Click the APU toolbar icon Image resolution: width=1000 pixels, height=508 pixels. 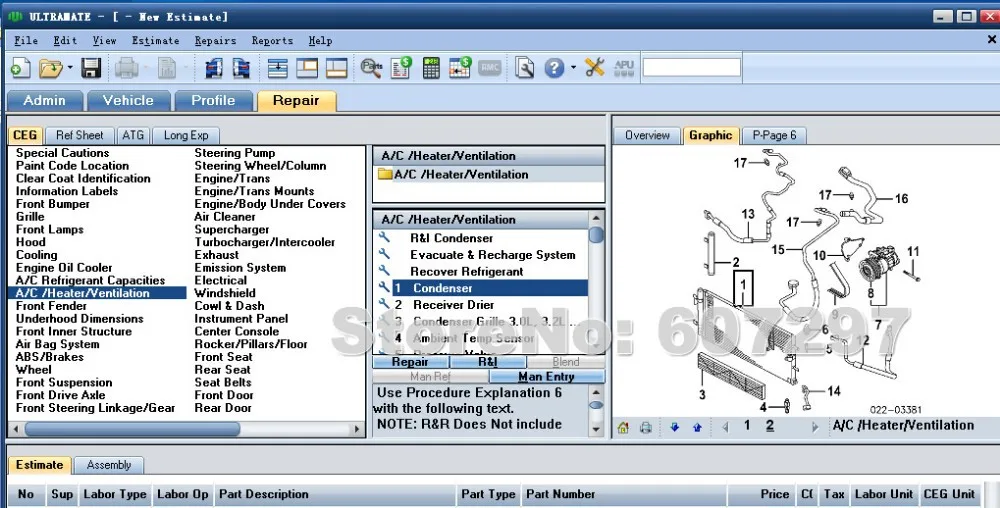(624, 68)
